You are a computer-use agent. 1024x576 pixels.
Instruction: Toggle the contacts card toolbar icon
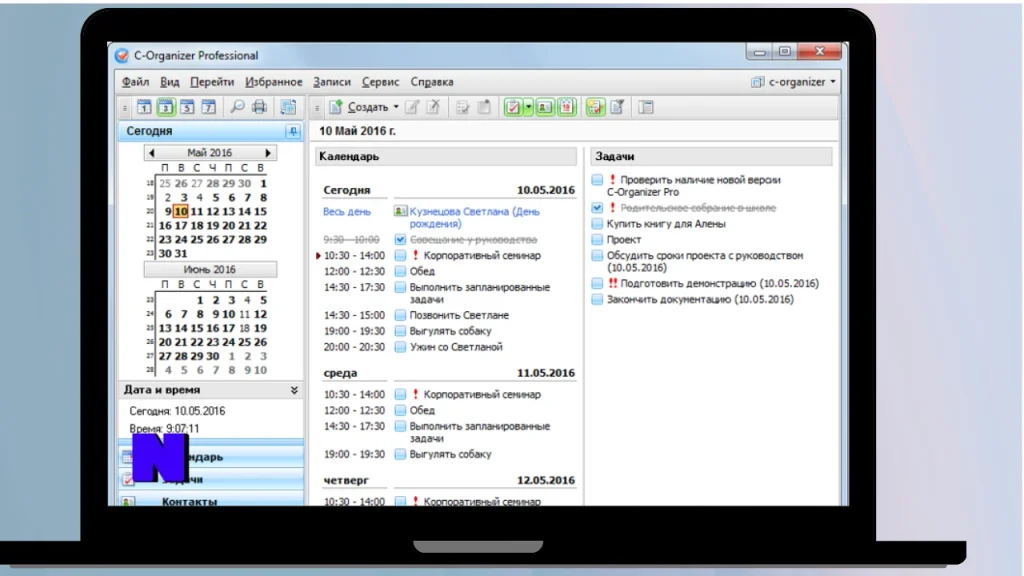pyautogui.click(x=545, y=107)
